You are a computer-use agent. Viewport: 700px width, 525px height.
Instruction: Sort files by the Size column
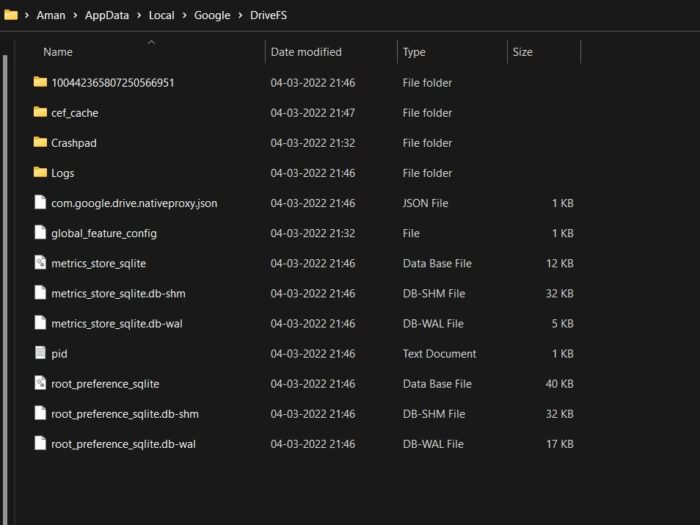(x=522, y=52)
